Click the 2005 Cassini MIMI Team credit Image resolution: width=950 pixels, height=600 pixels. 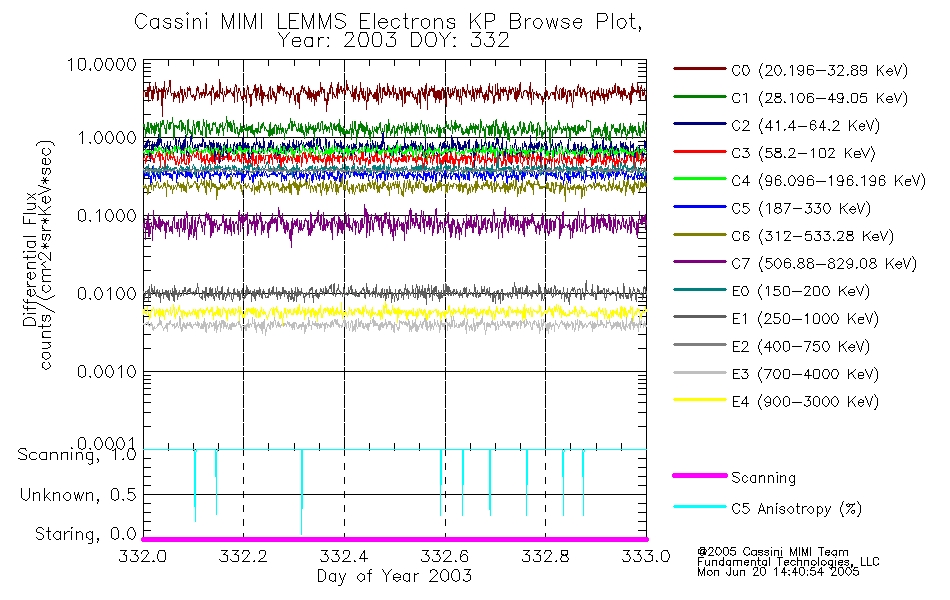coord(773,552)
